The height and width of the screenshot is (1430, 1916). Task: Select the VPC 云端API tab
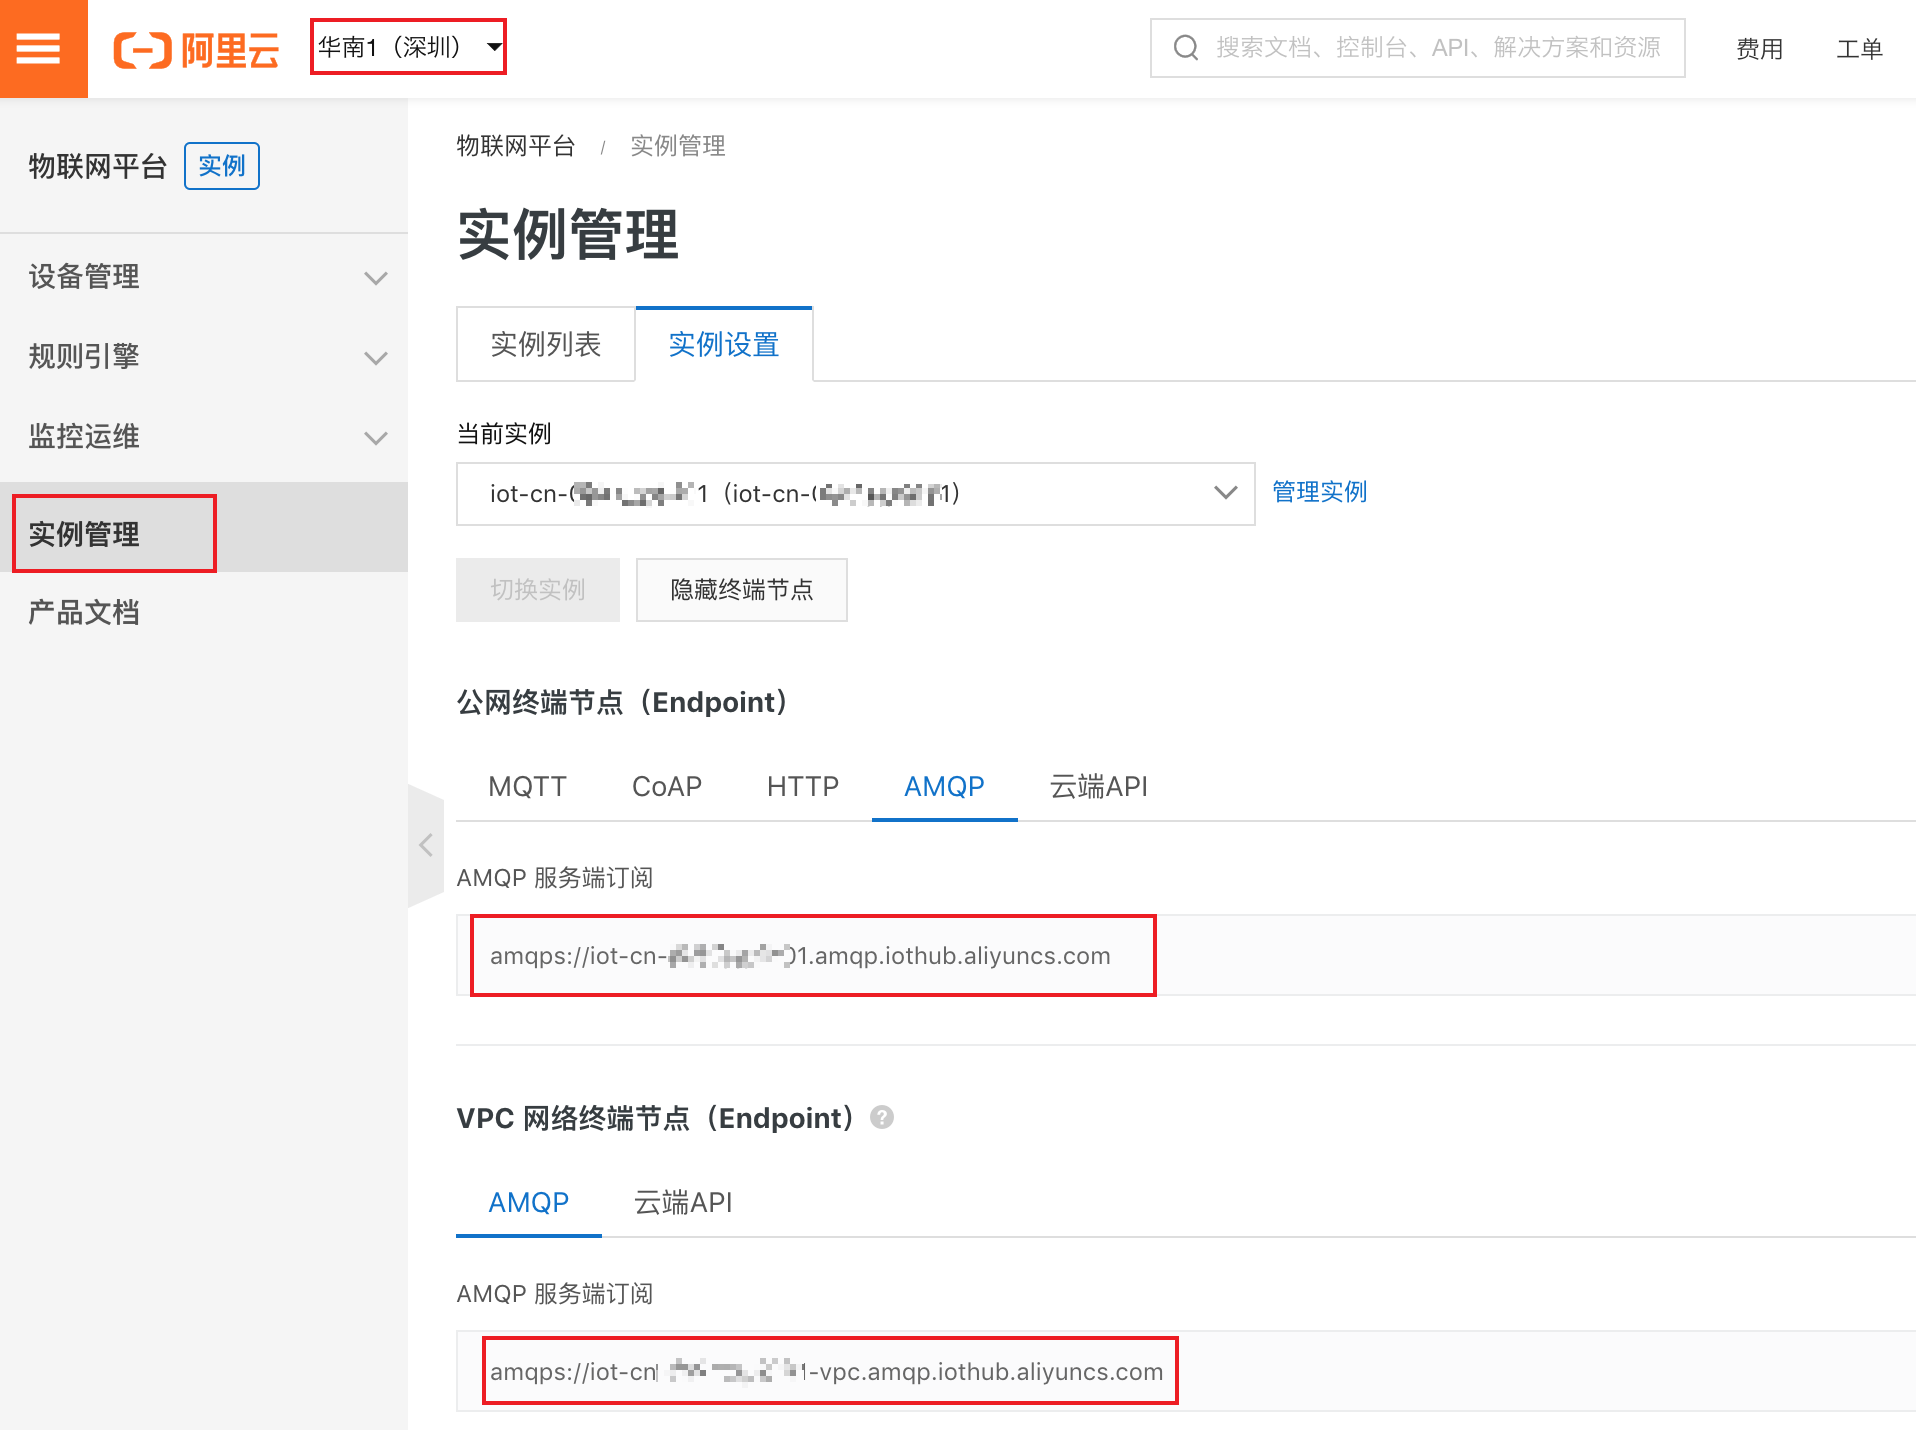[683, 1202]
